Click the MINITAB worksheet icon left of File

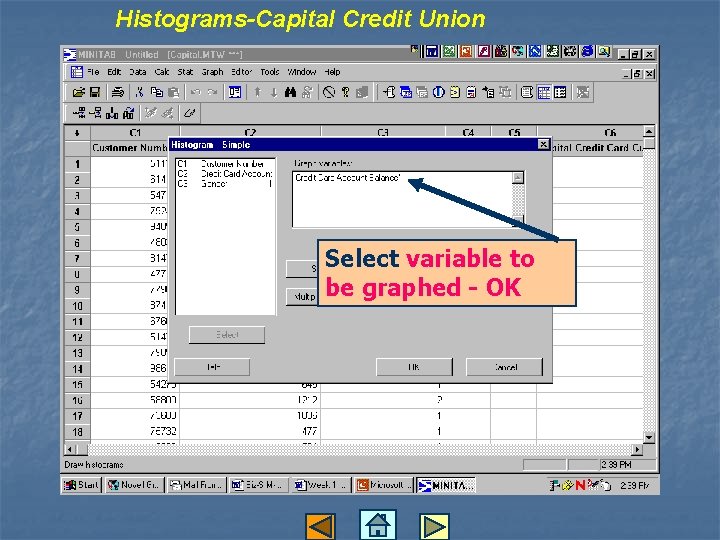click(76, 72)
